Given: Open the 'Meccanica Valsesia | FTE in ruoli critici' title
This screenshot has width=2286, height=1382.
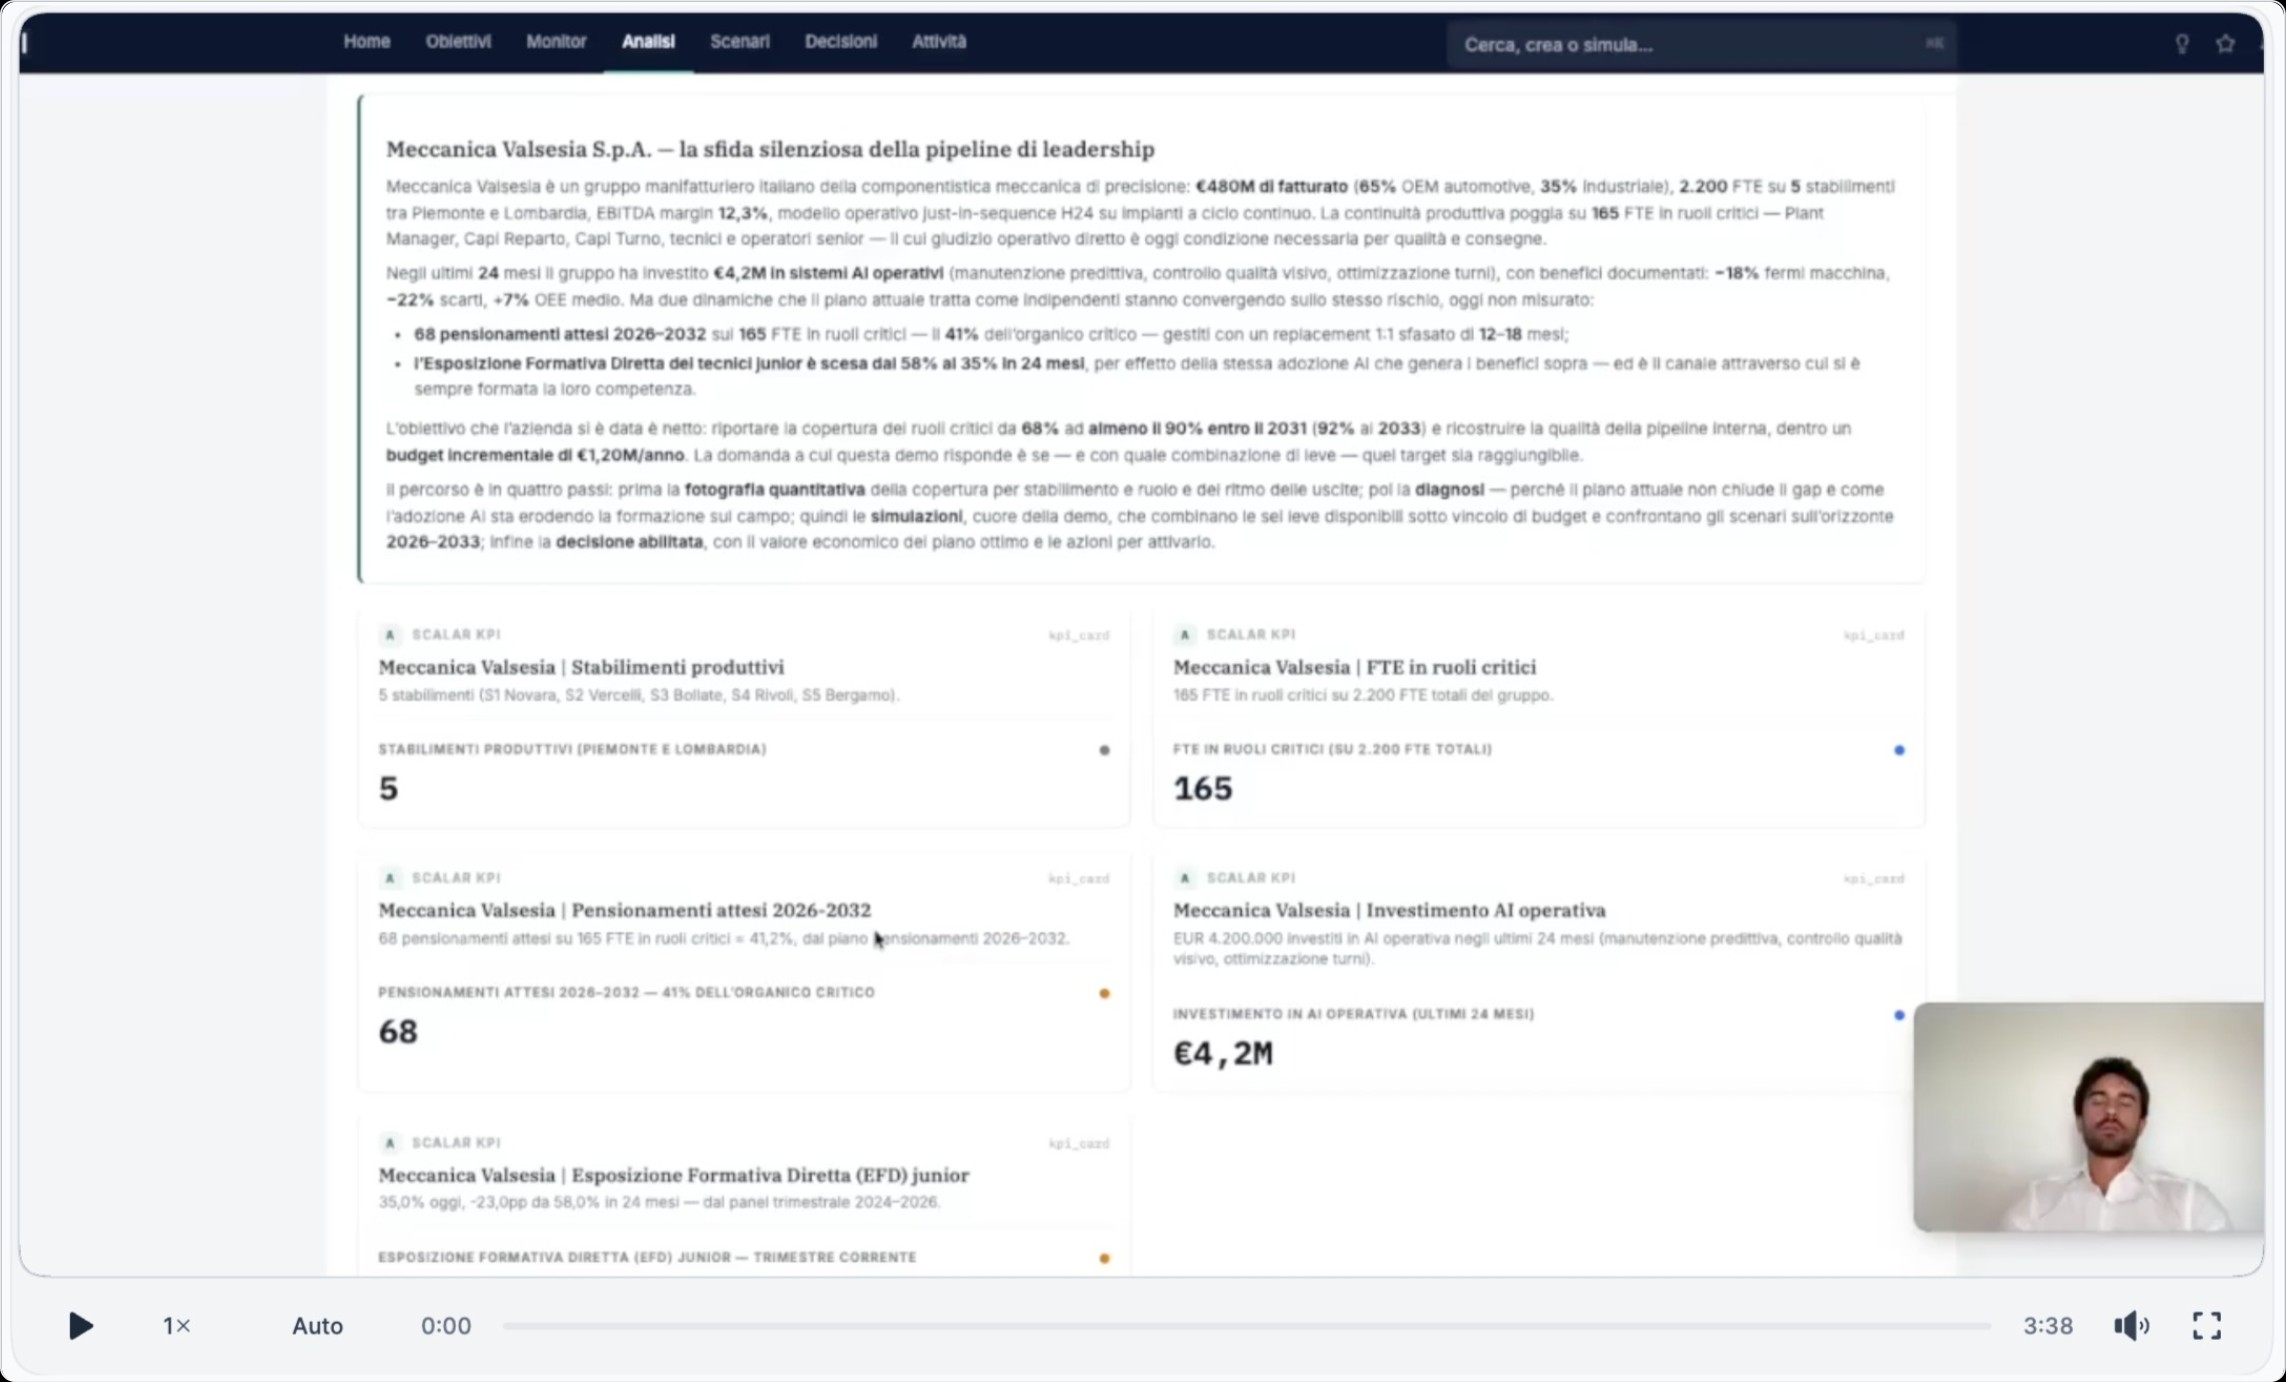Looking at the screenshot, I should point(1354,667).
